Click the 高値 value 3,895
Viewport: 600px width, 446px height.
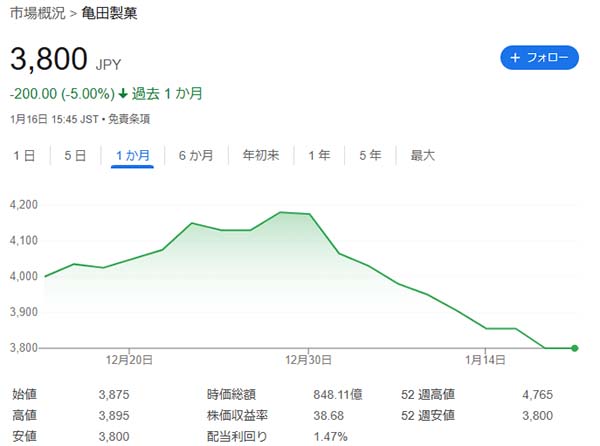pyautogui.click(x=114, y=415)
